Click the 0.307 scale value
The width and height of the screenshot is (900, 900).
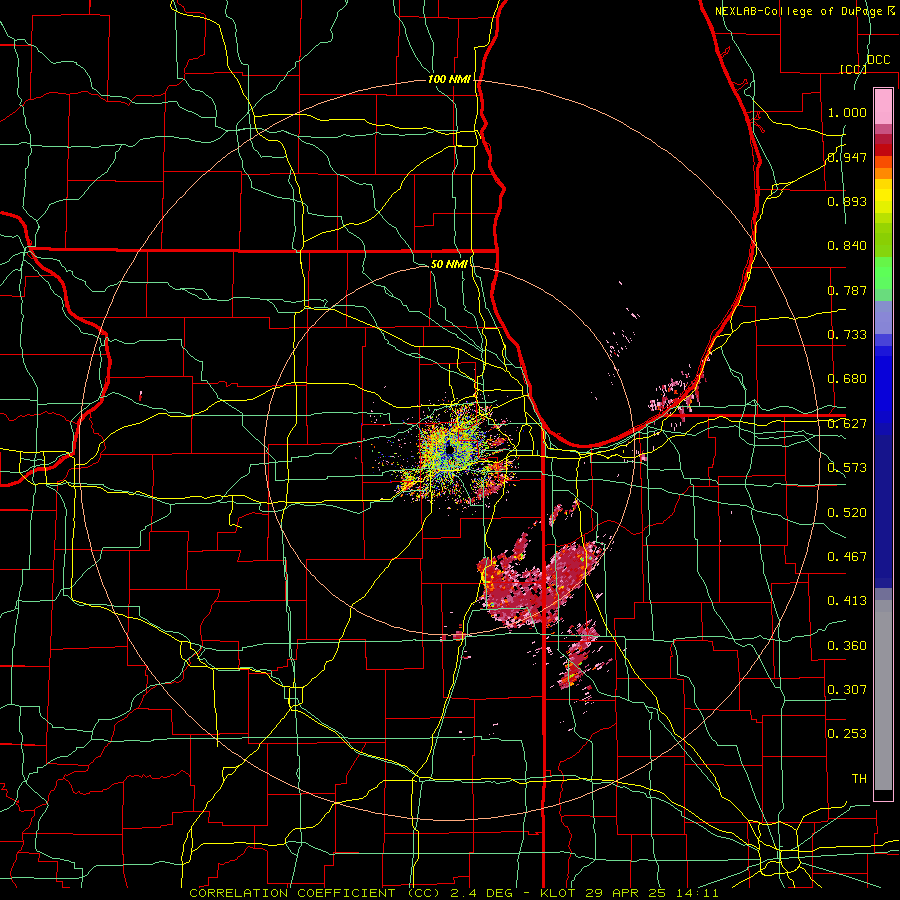[x=847, y=690]
